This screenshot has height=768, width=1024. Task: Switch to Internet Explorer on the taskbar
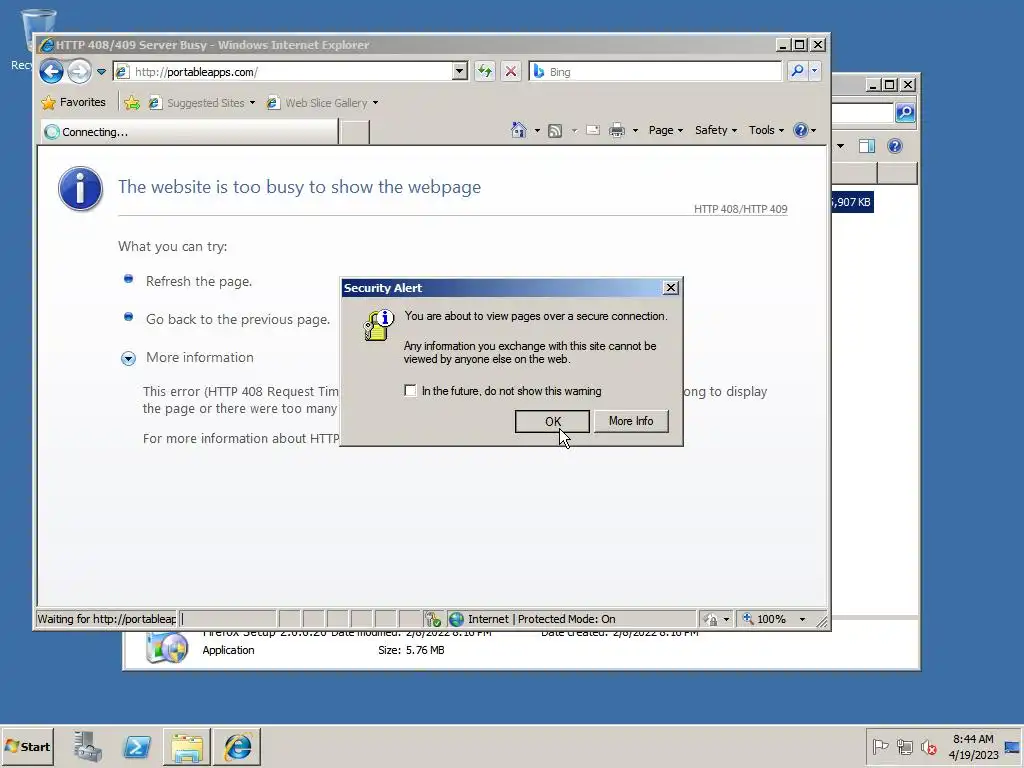point(237,746)
